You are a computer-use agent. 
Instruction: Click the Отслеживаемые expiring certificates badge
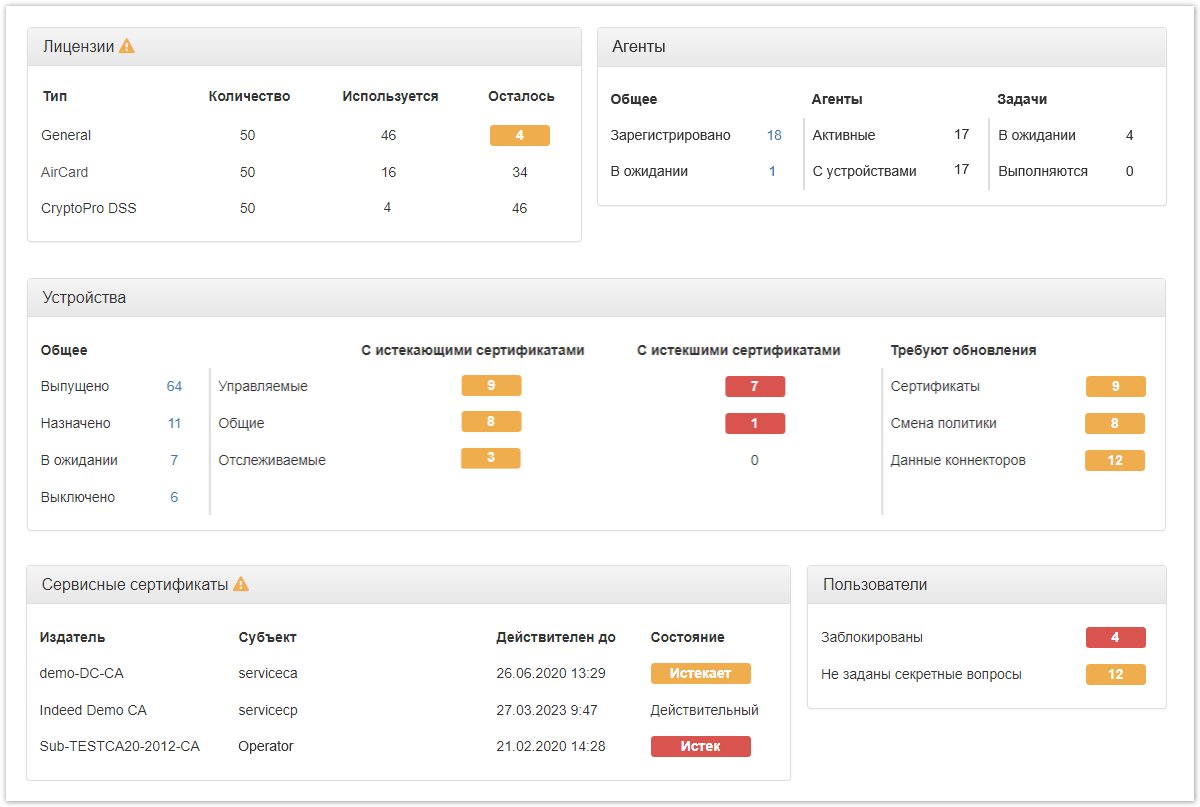491,458
